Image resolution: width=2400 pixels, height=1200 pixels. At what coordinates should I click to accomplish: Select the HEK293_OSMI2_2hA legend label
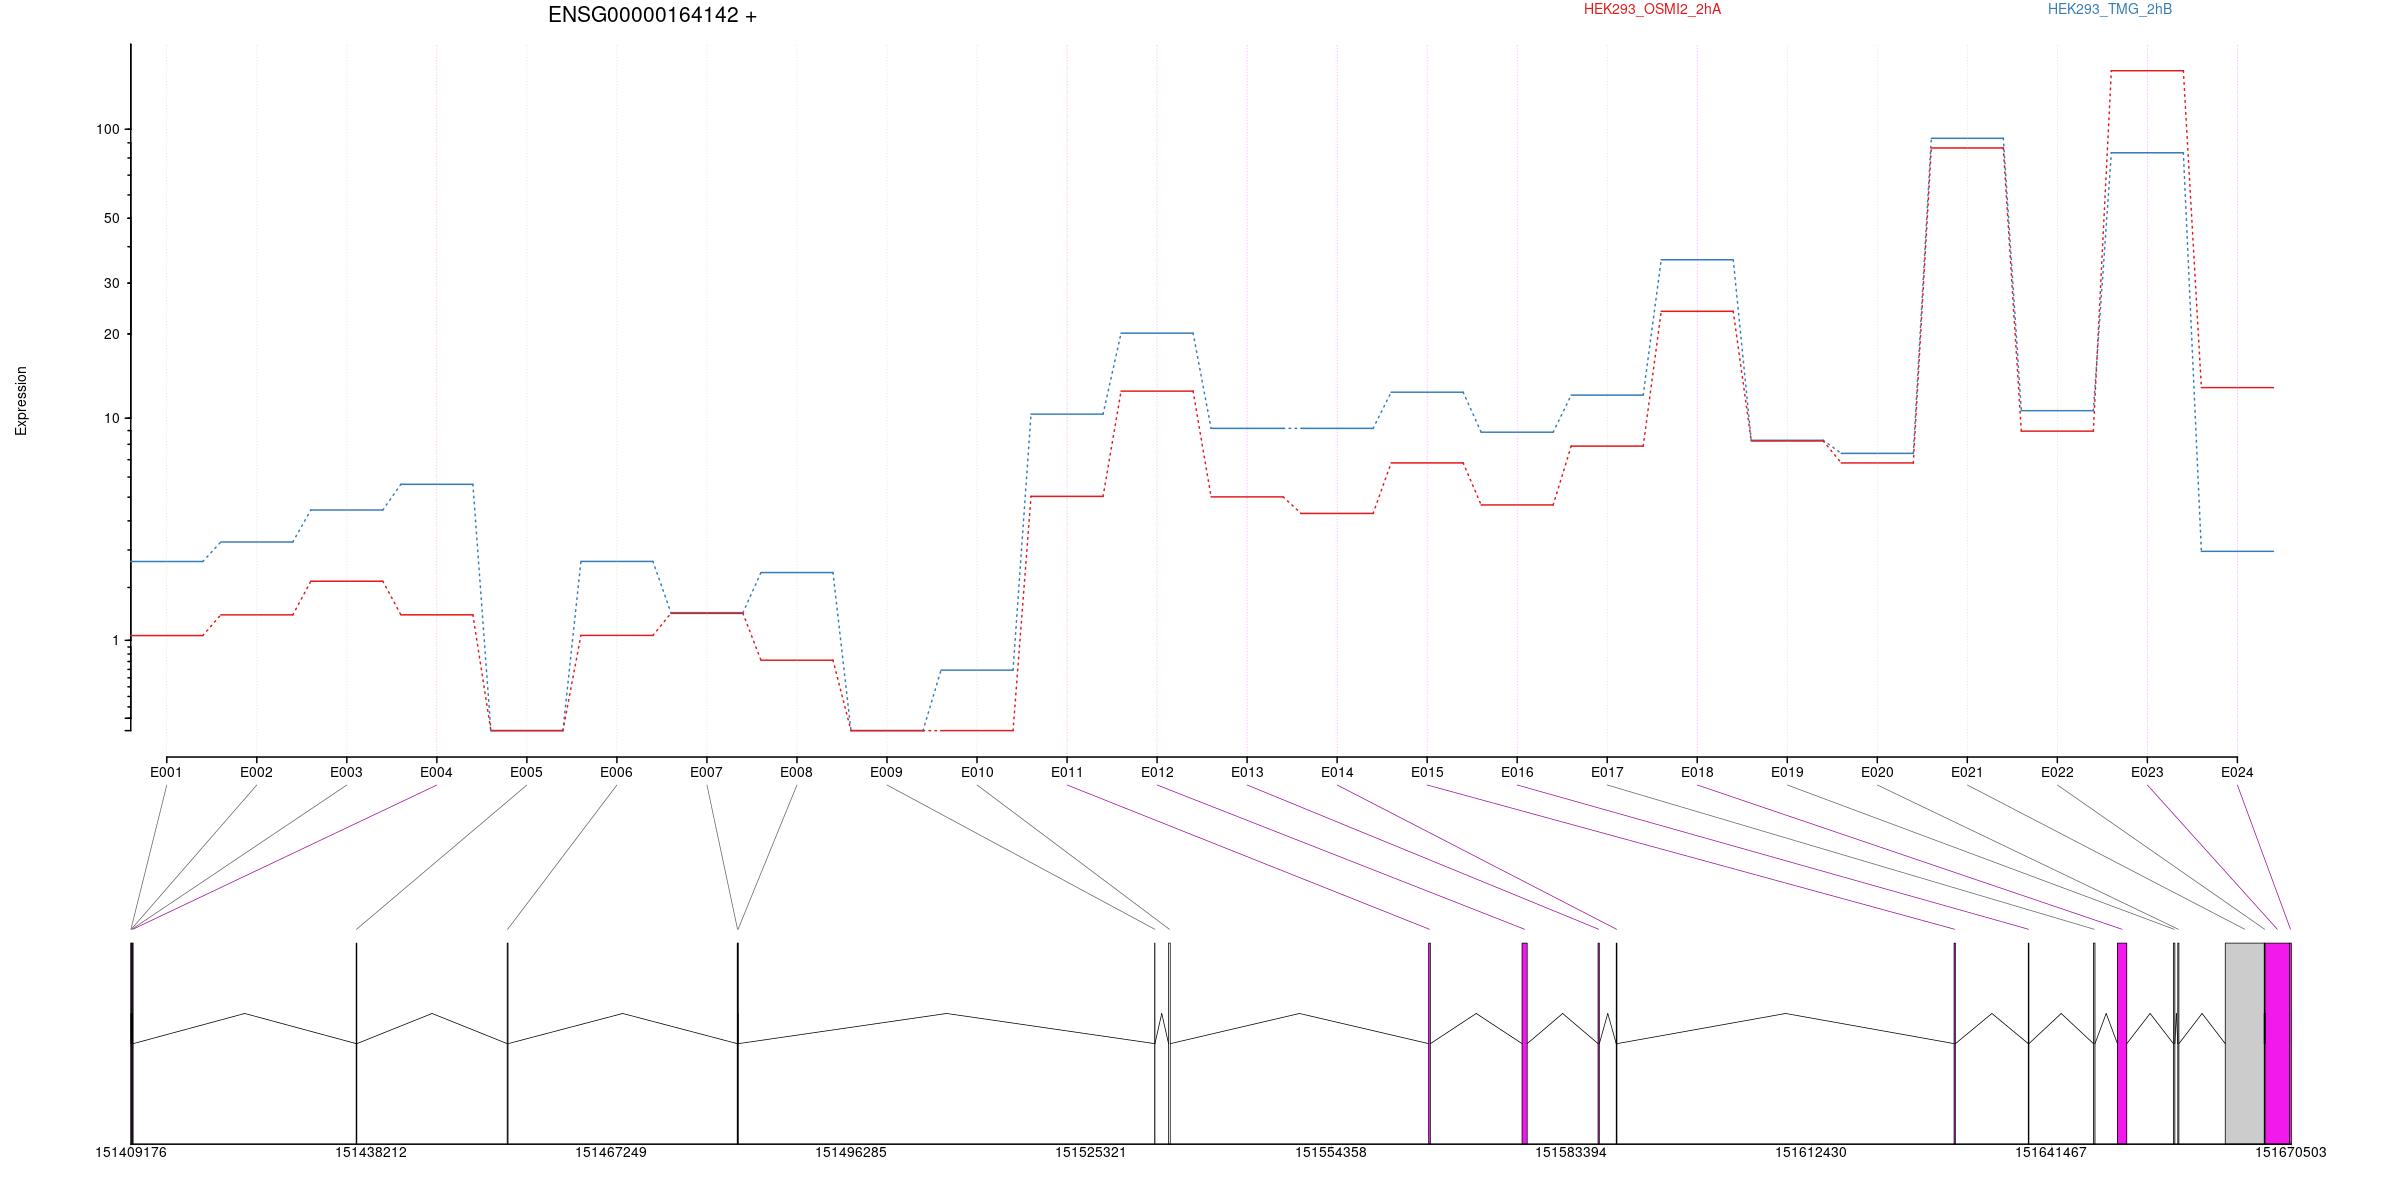coord(1652,9)
